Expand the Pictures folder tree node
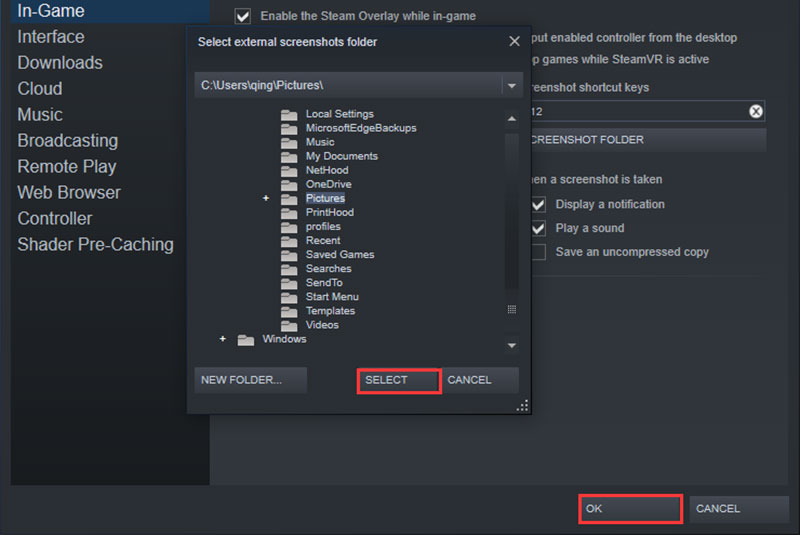Screen dimensions: 800x535 click(x=266, y=199)
